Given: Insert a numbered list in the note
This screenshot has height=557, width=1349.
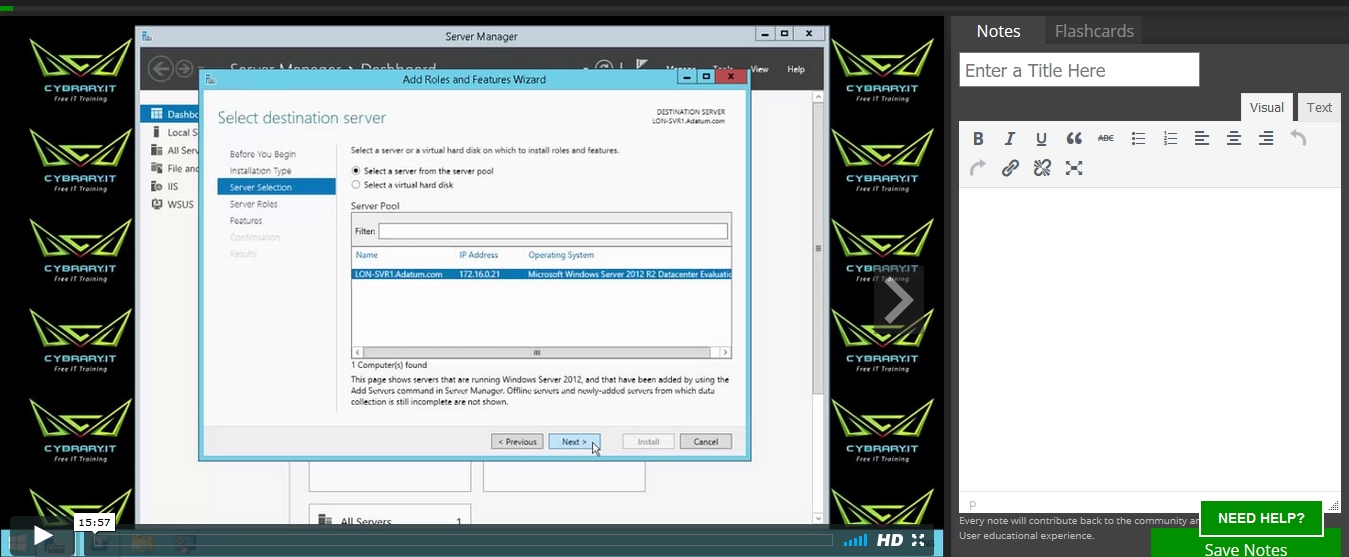Looking at the screenshot, I should [x=1170, y=139].
